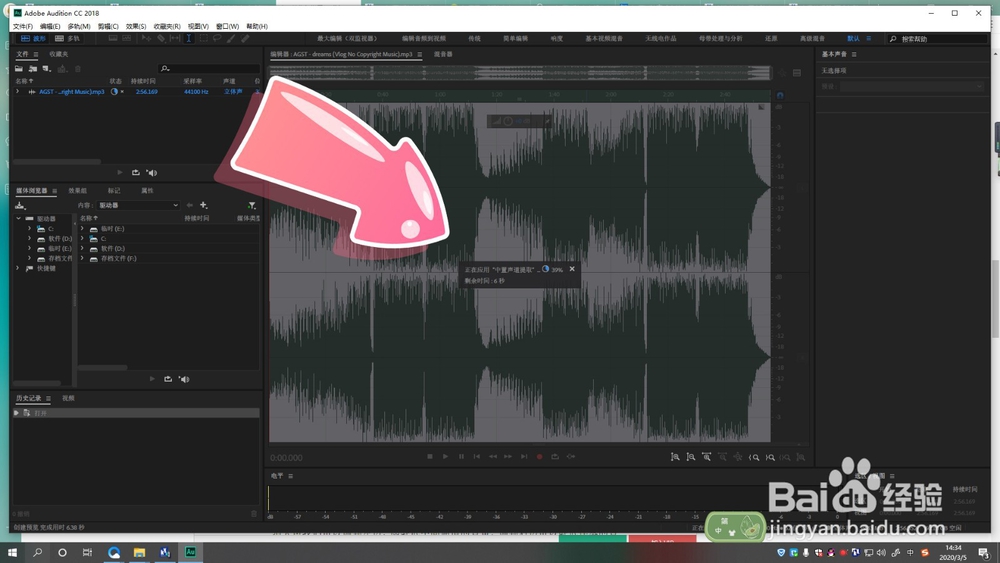Screen dimensions: 1000x563
Task: Open the 文件(F) menu
Action: pos(22,26)
